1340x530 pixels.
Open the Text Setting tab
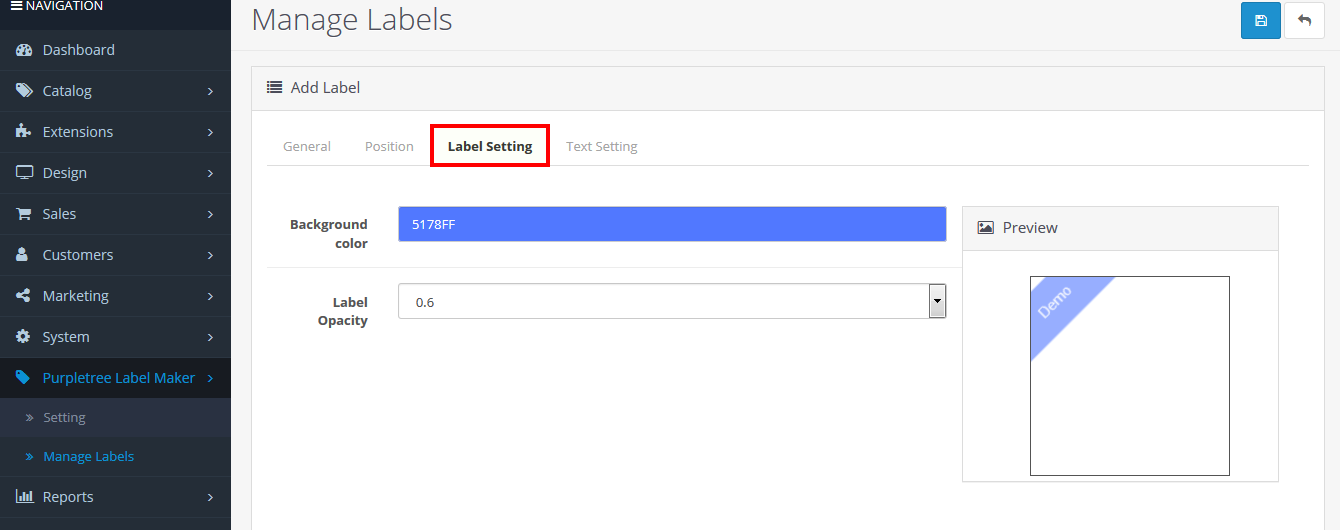[x=602, y=146]
